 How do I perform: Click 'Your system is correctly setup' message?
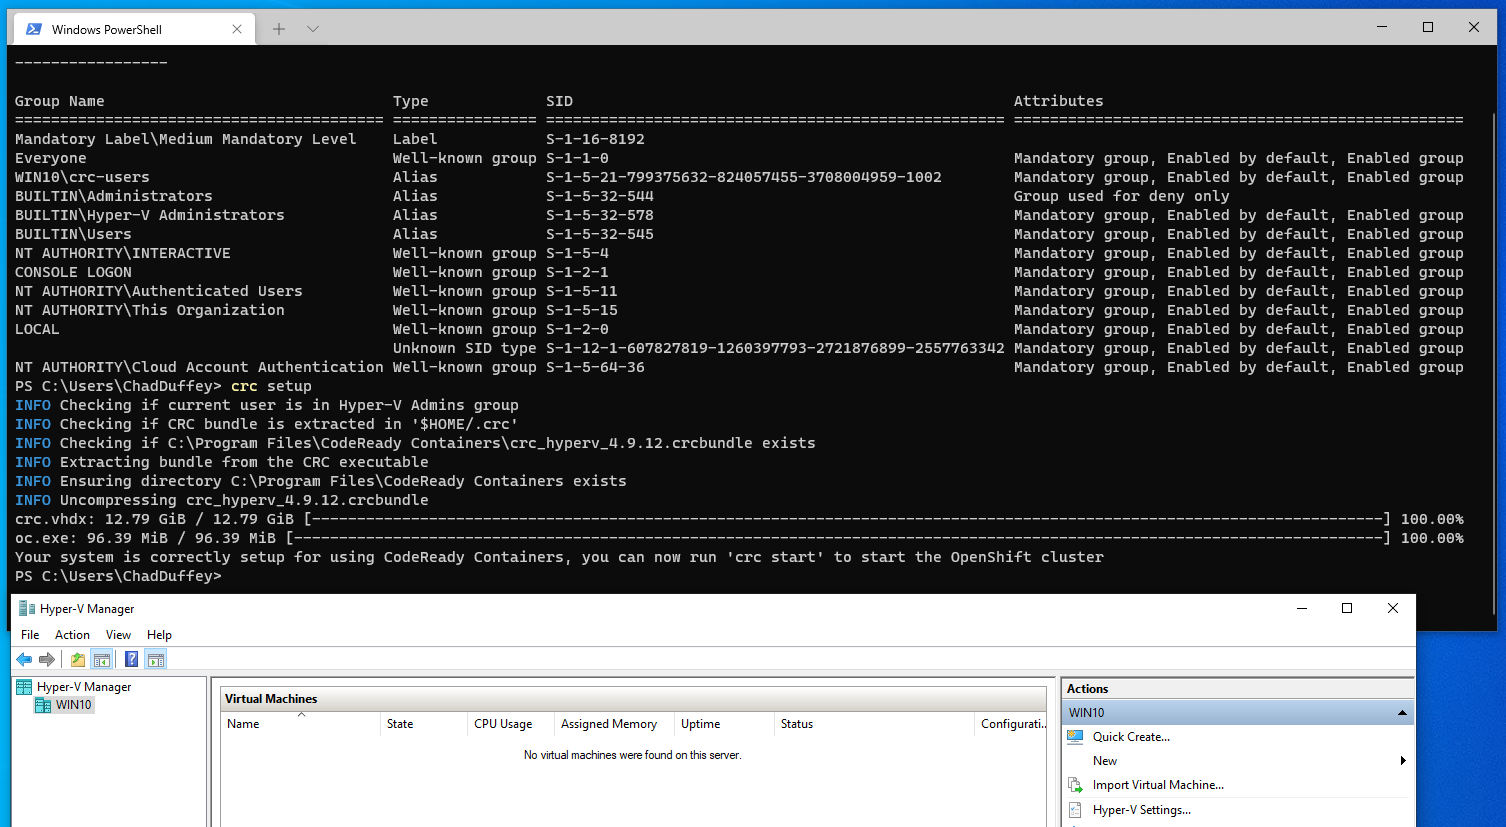[x=559, y=557]
